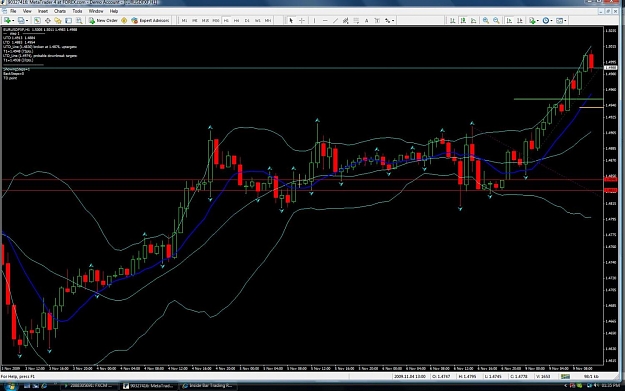The height and width of the screenshot is (391, 625).
Task: Switch to Candlesticks display icon
Action: coord(463,20)
